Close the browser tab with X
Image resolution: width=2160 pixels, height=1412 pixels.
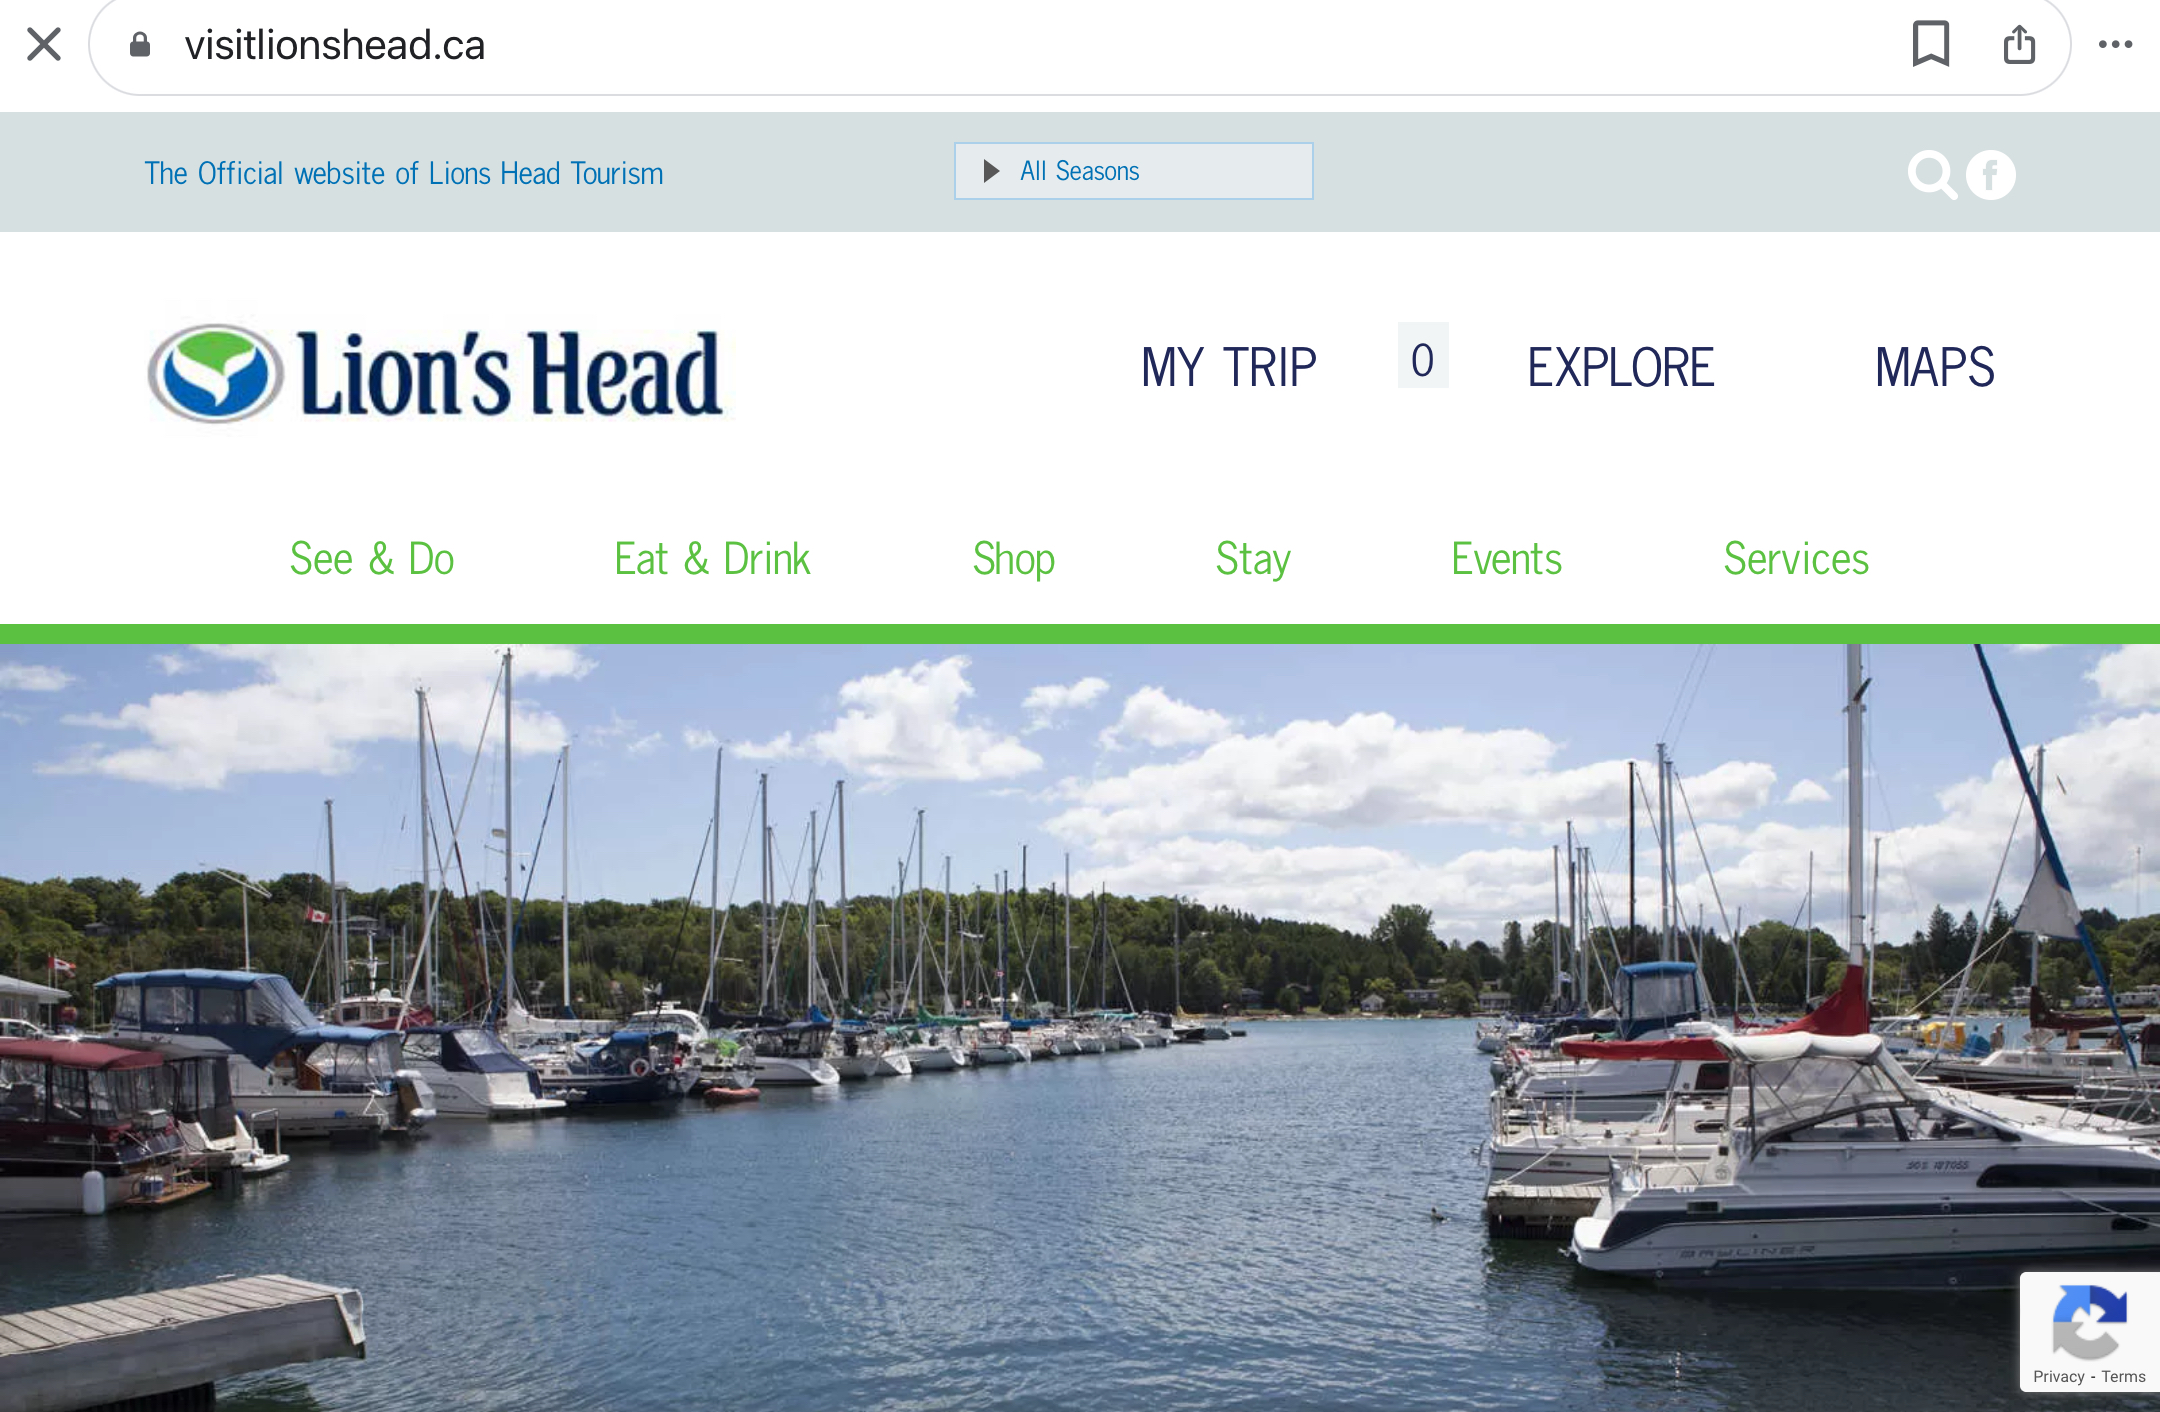point(44,44)
